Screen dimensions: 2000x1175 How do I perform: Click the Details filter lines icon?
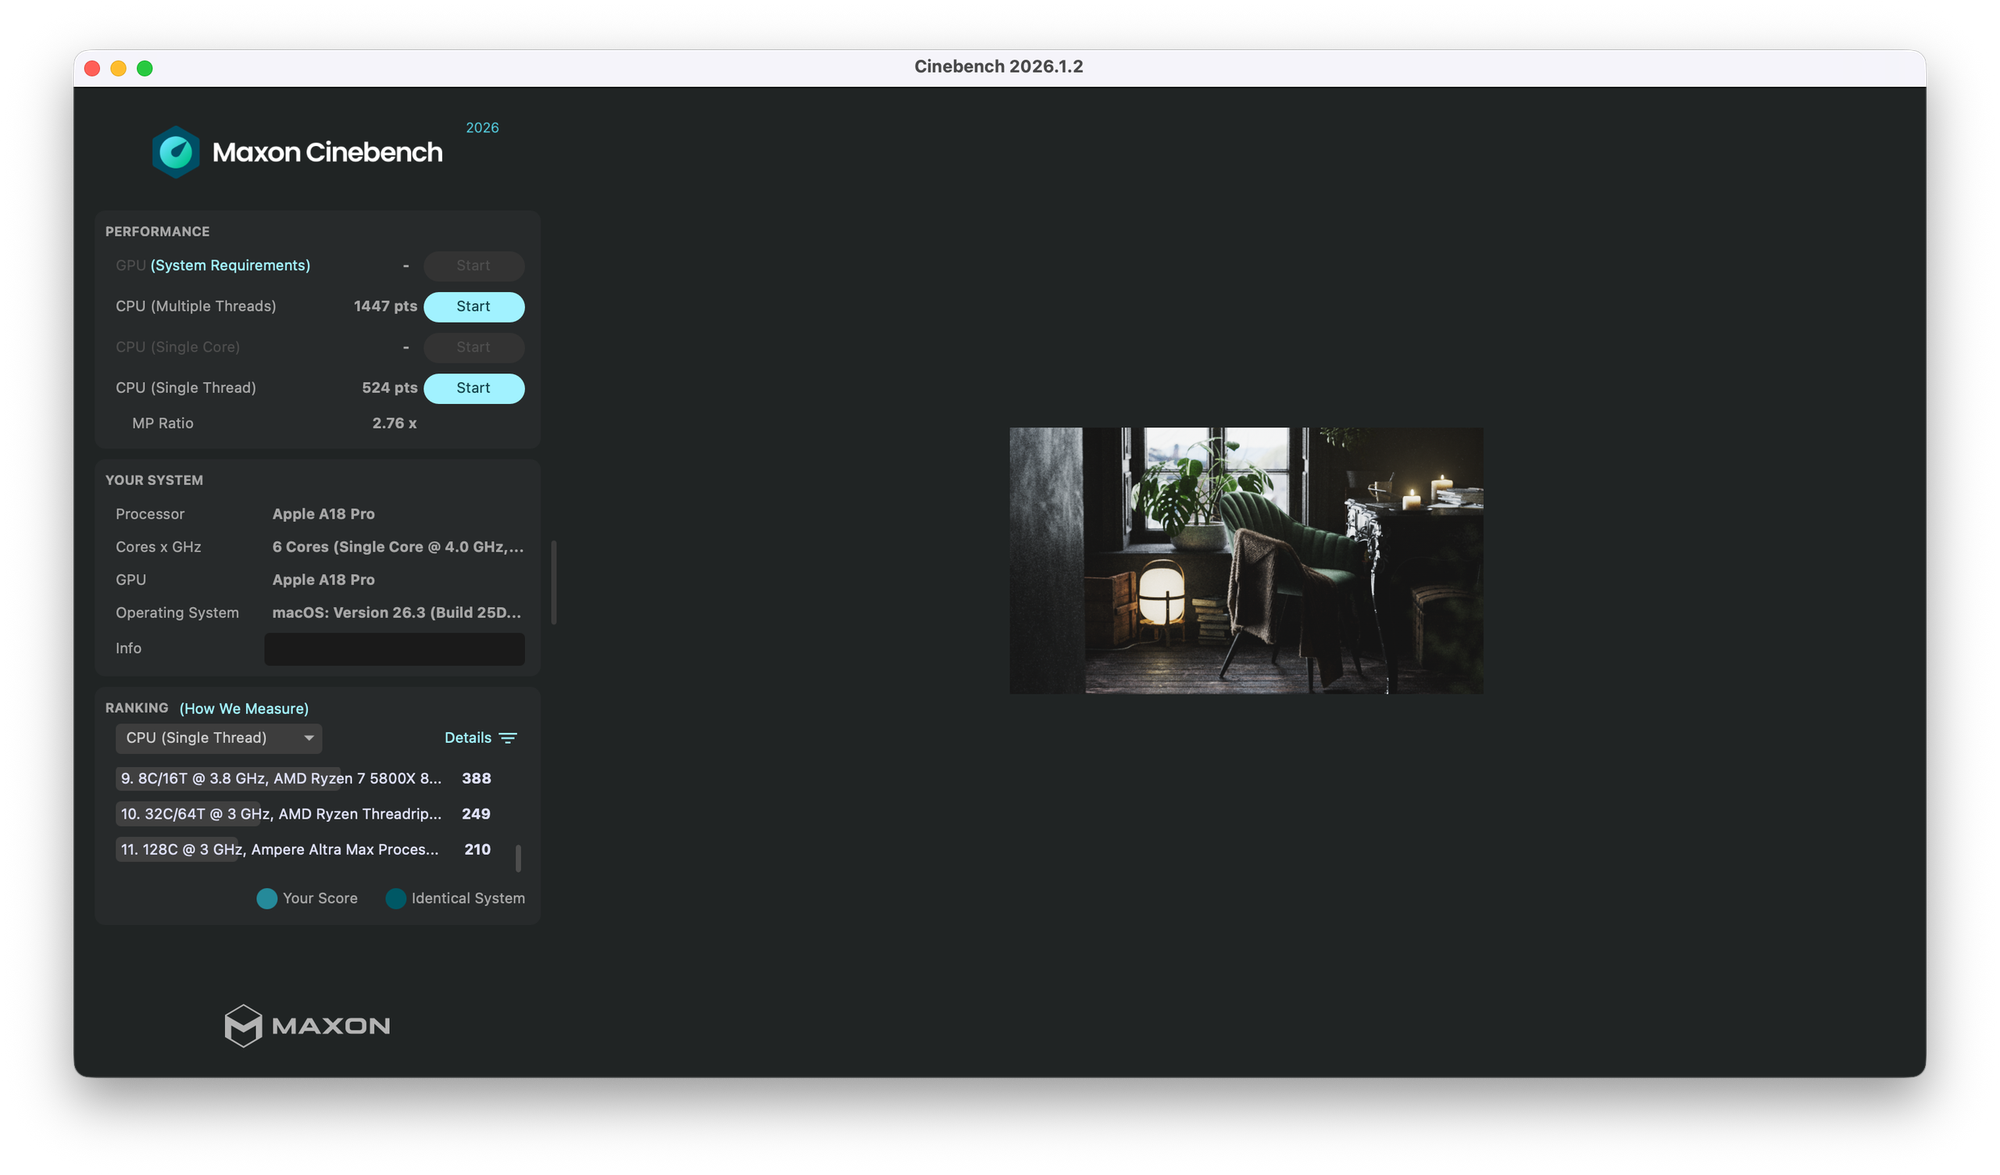508,738
